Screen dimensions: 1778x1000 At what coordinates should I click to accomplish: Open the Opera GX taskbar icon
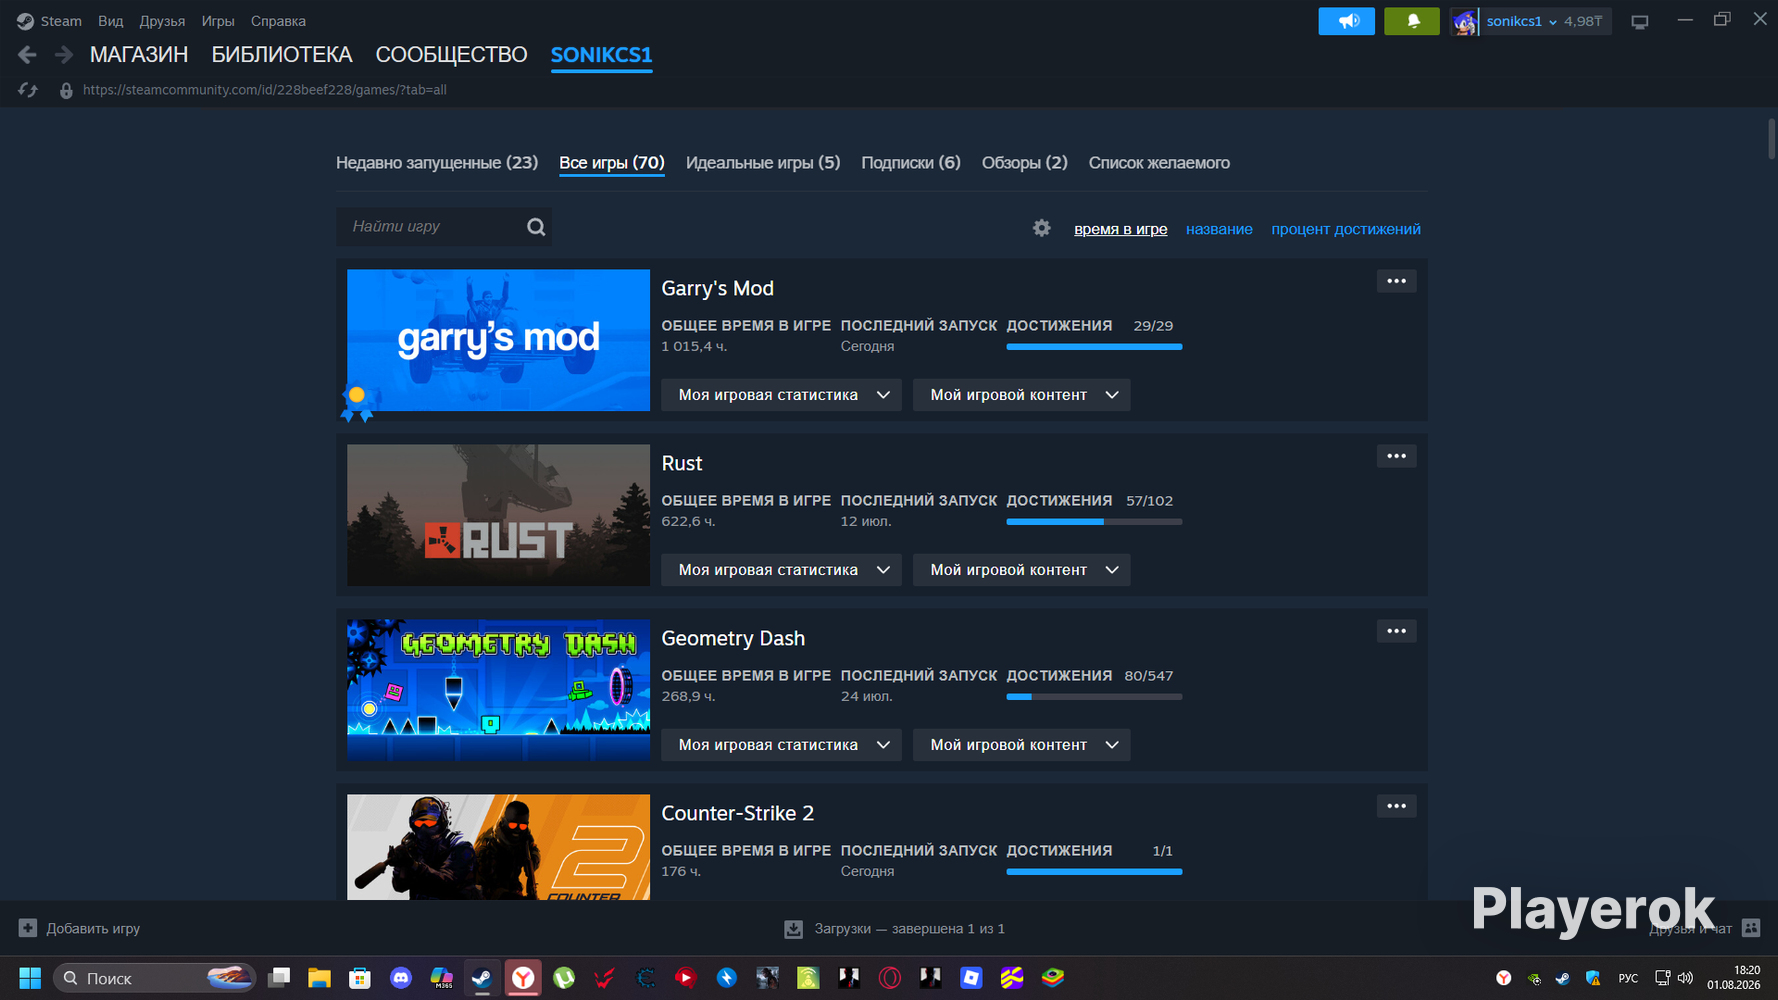coord(889,978)
